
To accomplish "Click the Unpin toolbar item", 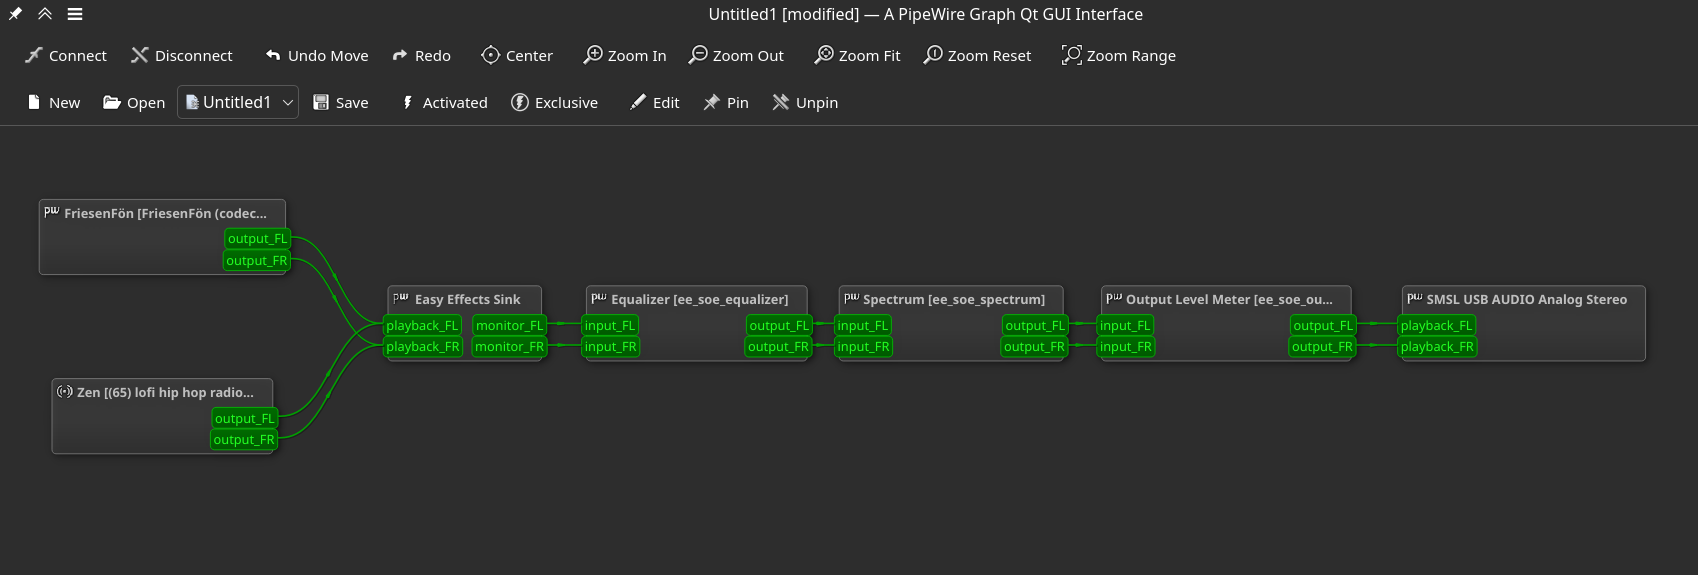I will (805, 102).
